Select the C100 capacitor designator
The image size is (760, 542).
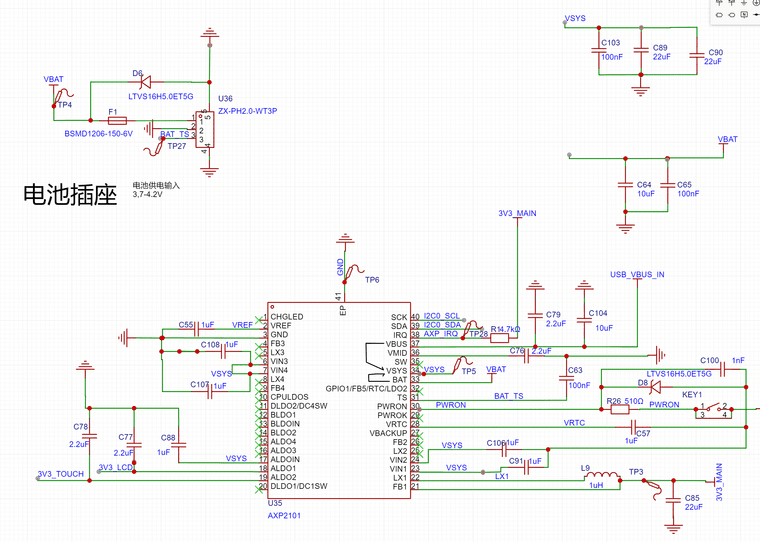point(710,361)
